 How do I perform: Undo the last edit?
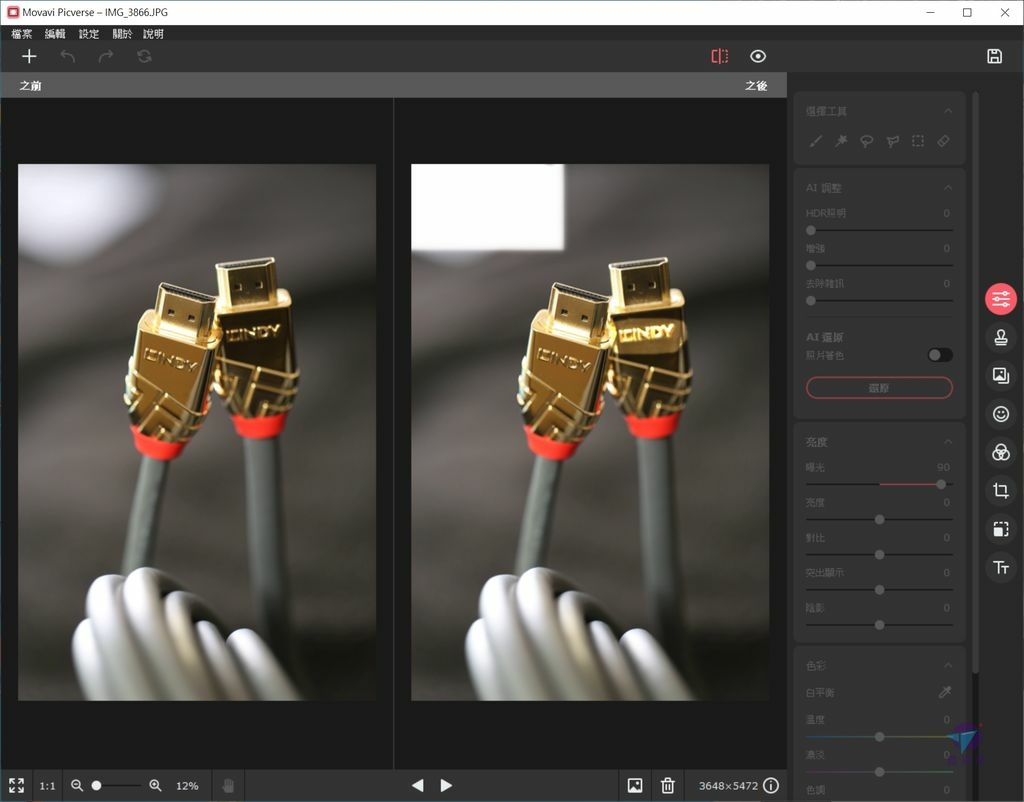point(68,56)
